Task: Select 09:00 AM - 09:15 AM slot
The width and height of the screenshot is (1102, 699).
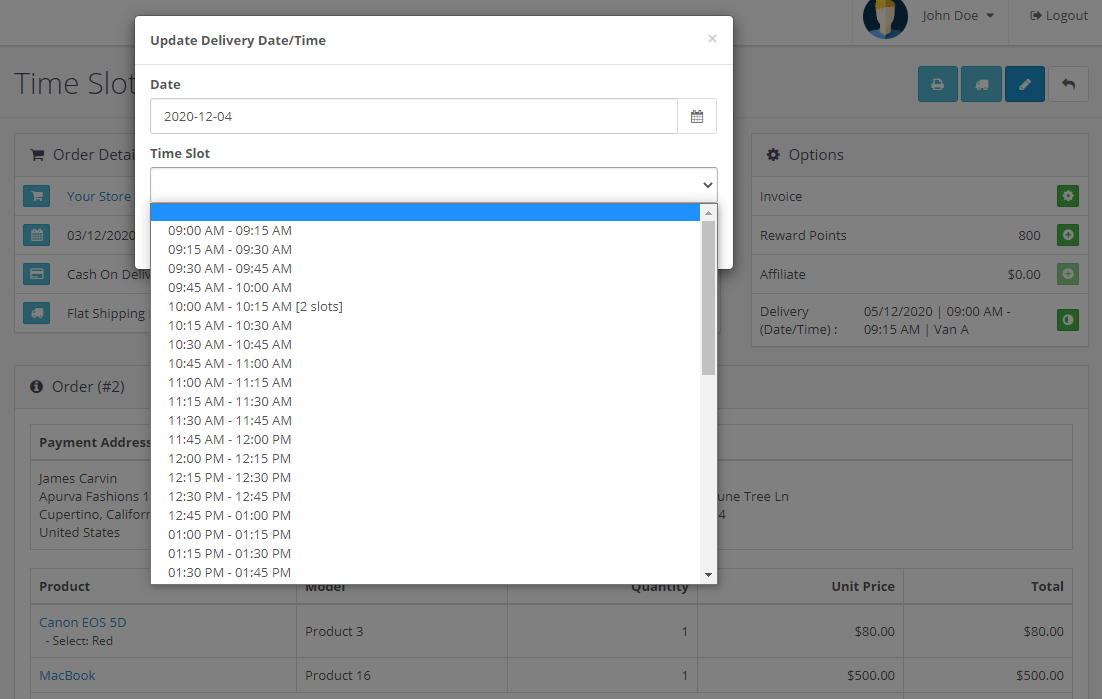Action: [425, 230]
